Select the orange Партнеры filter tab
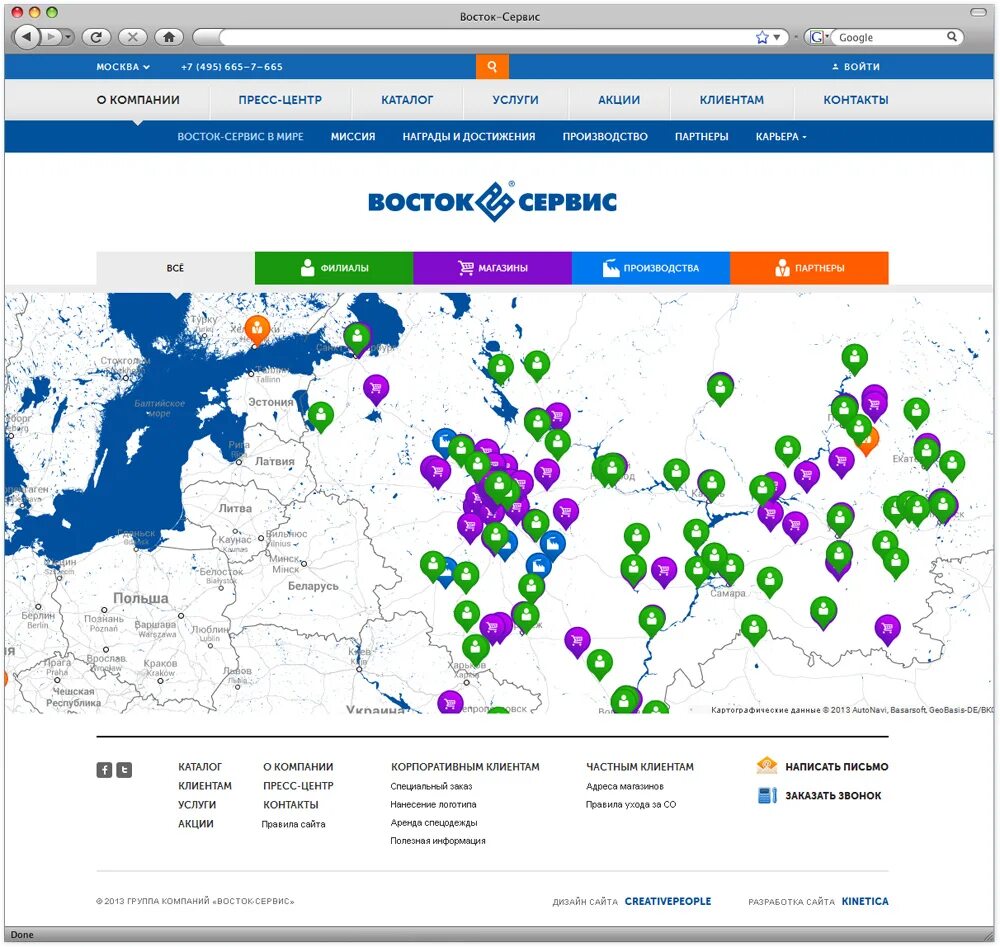Image resolution: width=1000 pixels, height=947 pixels. tap(809, 268)
